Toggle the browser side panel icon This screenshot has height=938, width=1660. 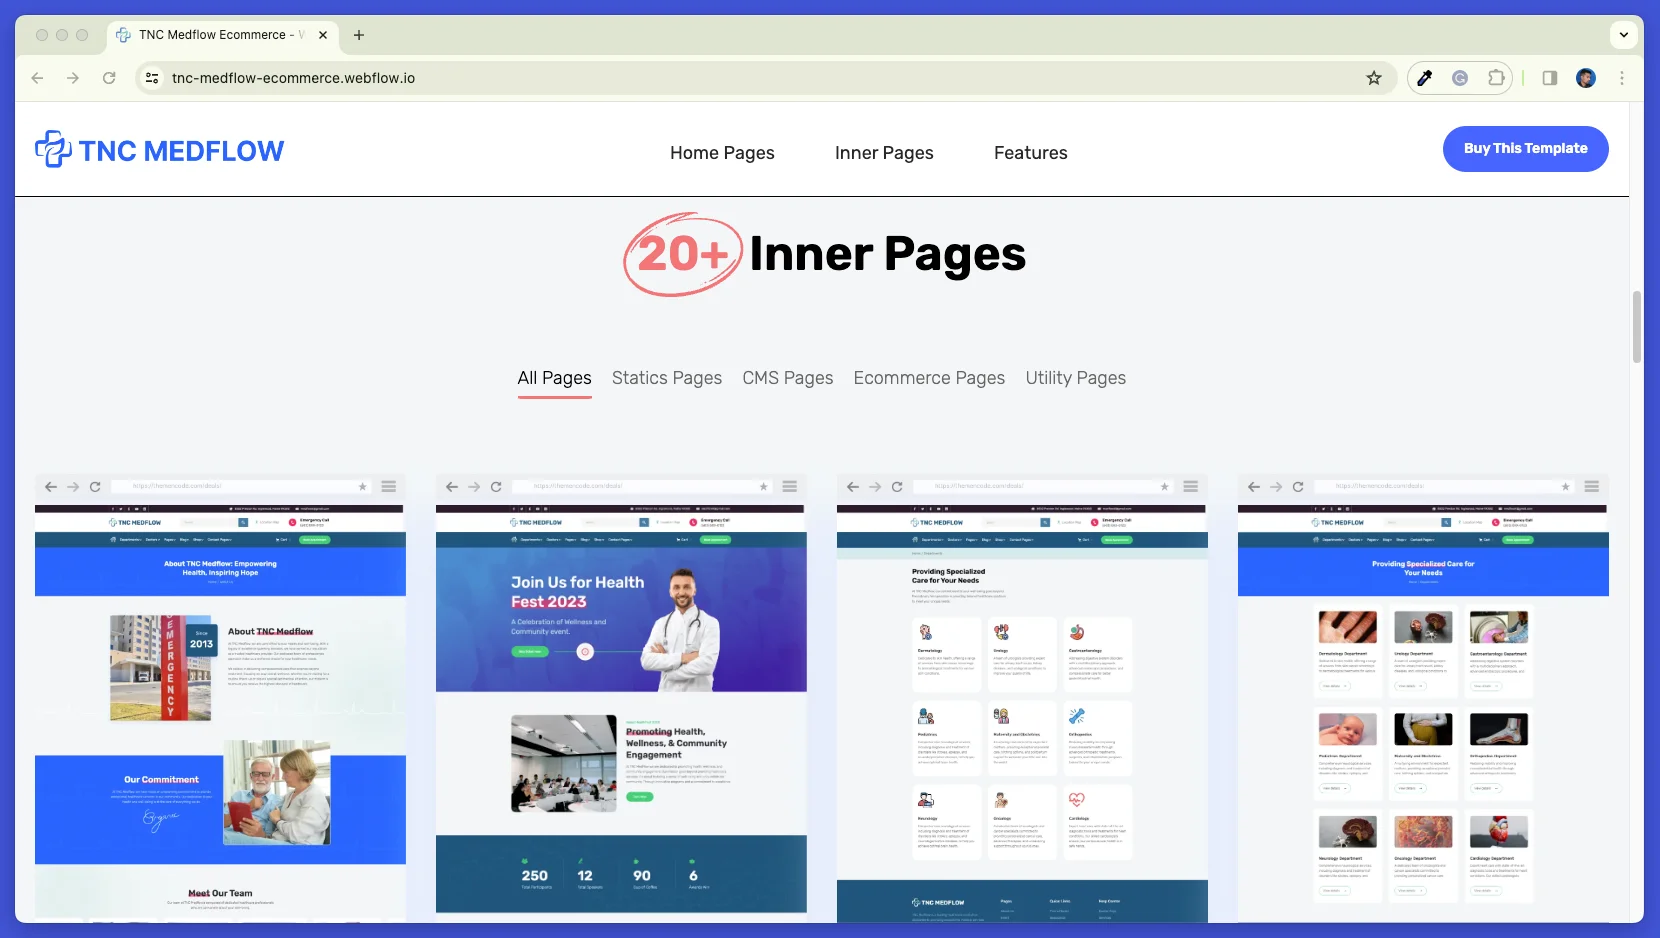click(x=1550, y=78)
